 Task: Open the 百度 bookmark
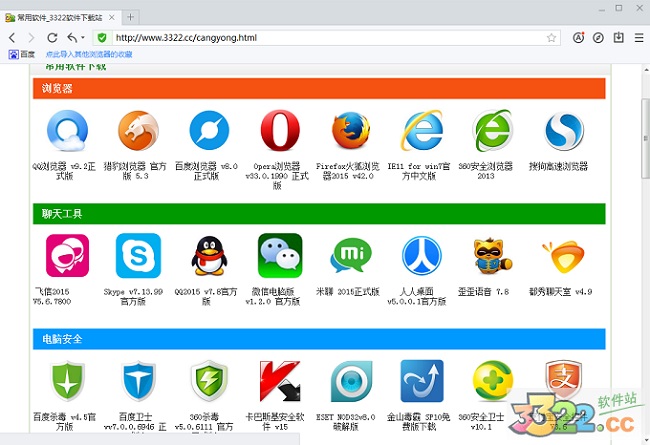click(x=22, y=54)
